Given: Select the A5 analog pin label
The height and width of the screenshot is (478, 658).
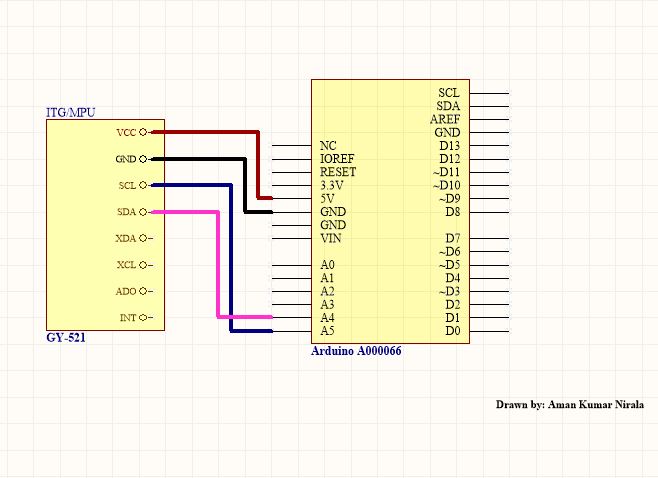Looking at the screenshot, I should pyautogui.click(x=327, y=331).
